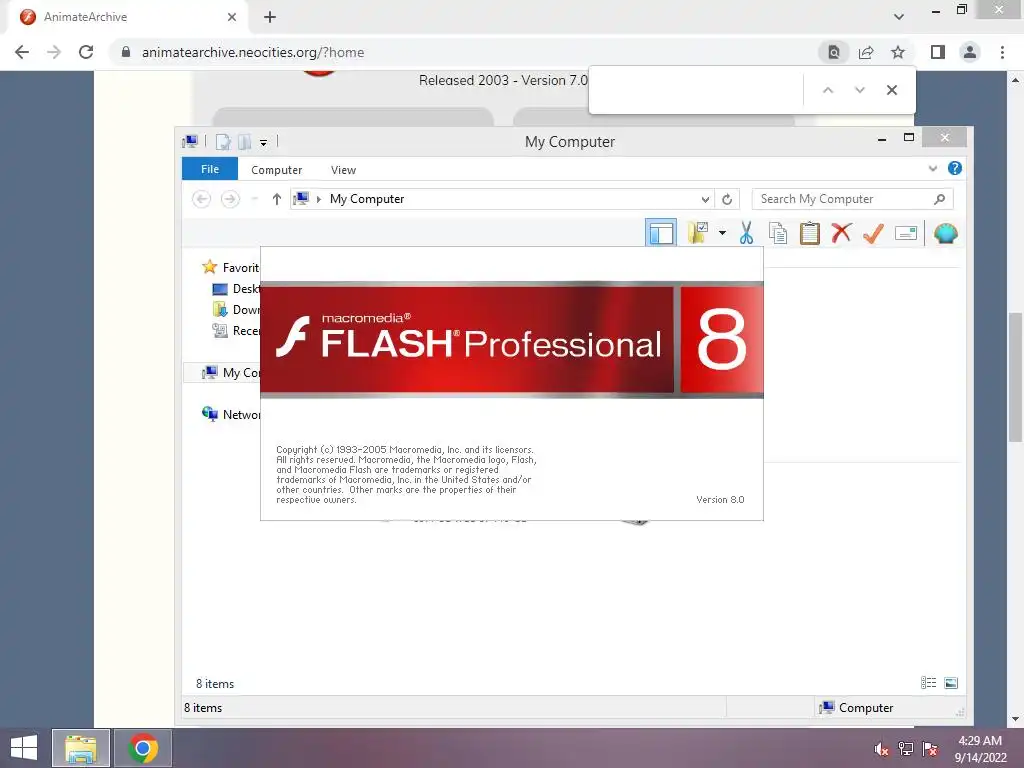Click the red X Delete icon
Viewport: 1024px width, 768px height.
[841, 232]
